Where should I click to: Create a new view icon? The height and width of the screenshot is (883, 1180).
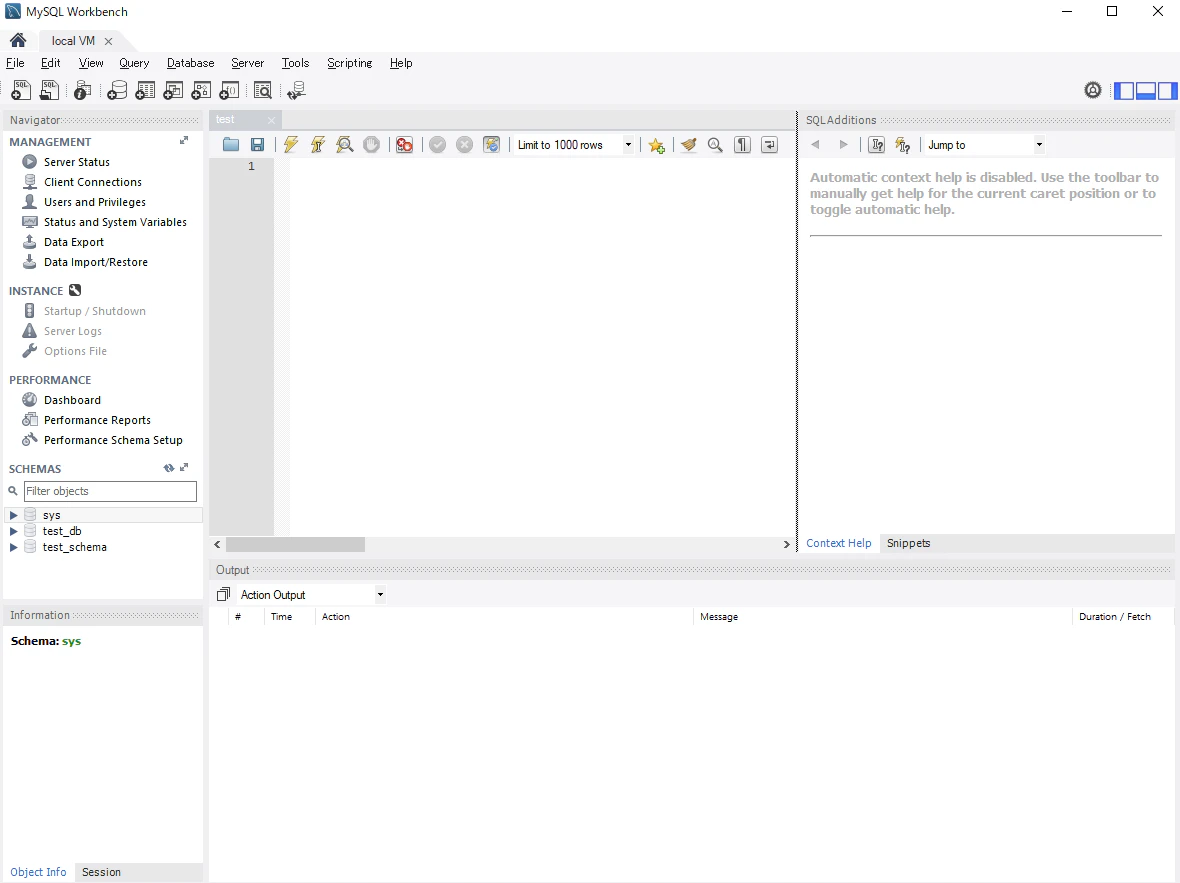pos(173,90)
